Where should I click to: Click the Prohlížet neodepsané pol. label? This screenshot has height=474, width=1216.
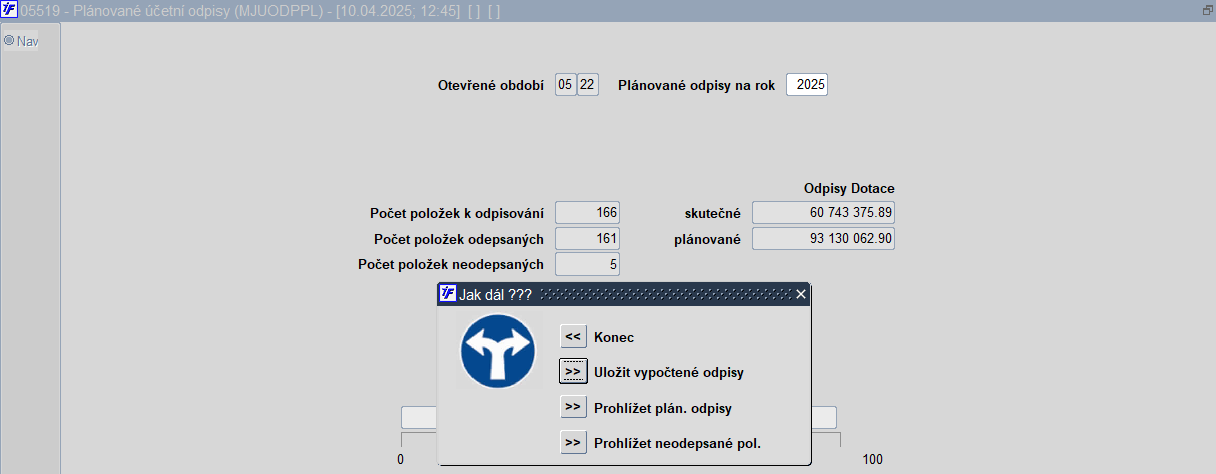tap(677, 443)
